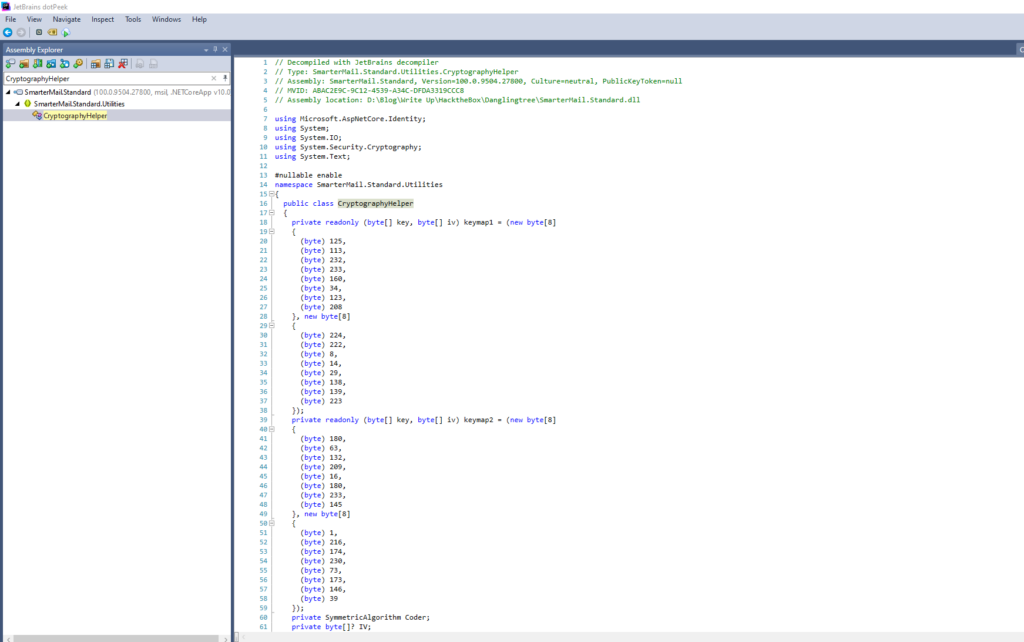The width and height of the screenshot is (1024, 642).
Task: Open the Inspect menu
Action: coord(103,20)
